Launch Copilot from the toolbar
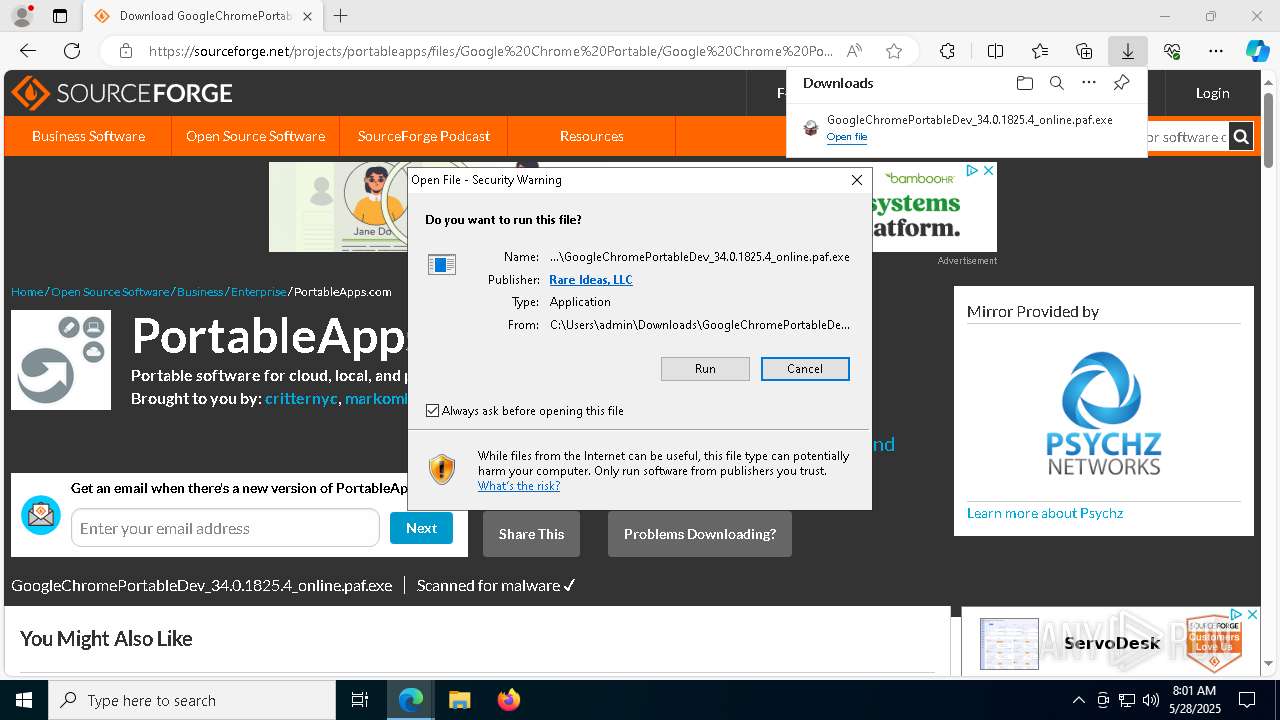This screenshot has height=720, width=1280. [x=1257, y=51]
